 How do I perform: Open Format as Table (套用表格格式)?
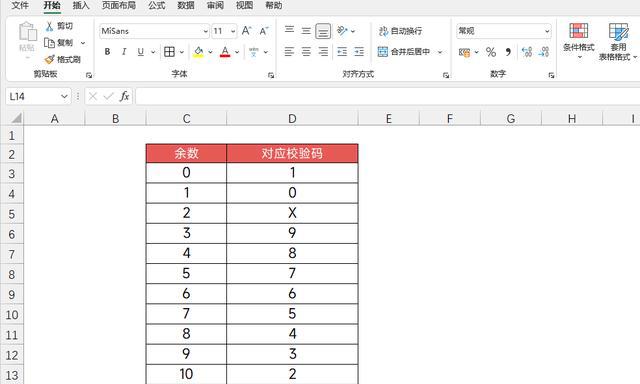pyautogui.click(x=618, y=41)
